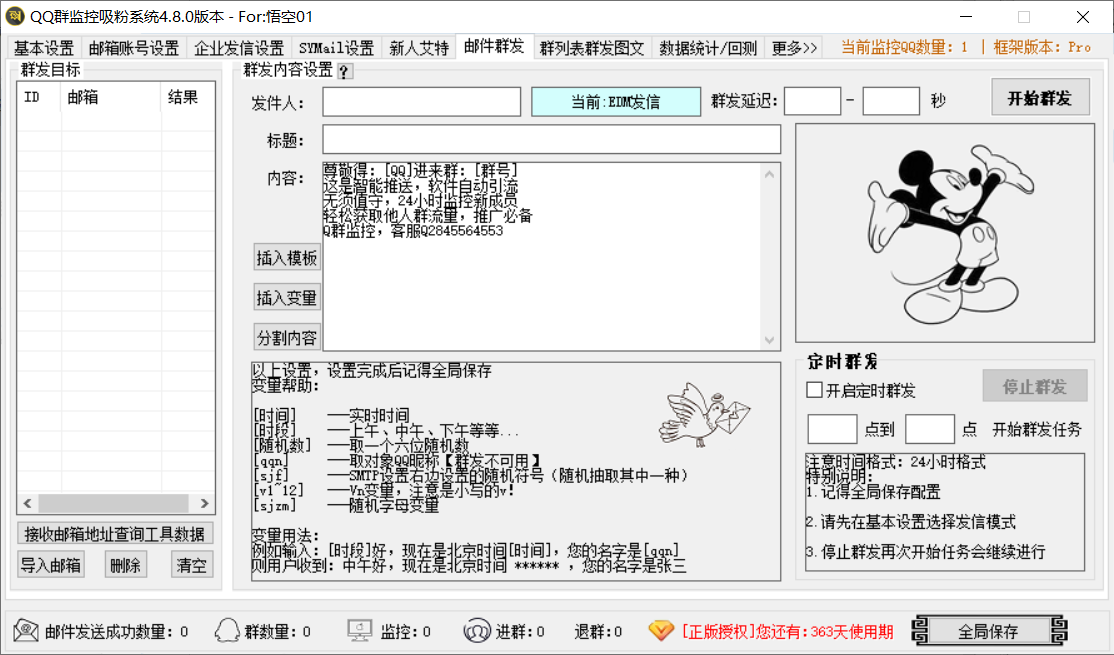This screenshot has height=655, width=1114.
Task: Click the 分割内容 button
Action: (x=286, y=337)
